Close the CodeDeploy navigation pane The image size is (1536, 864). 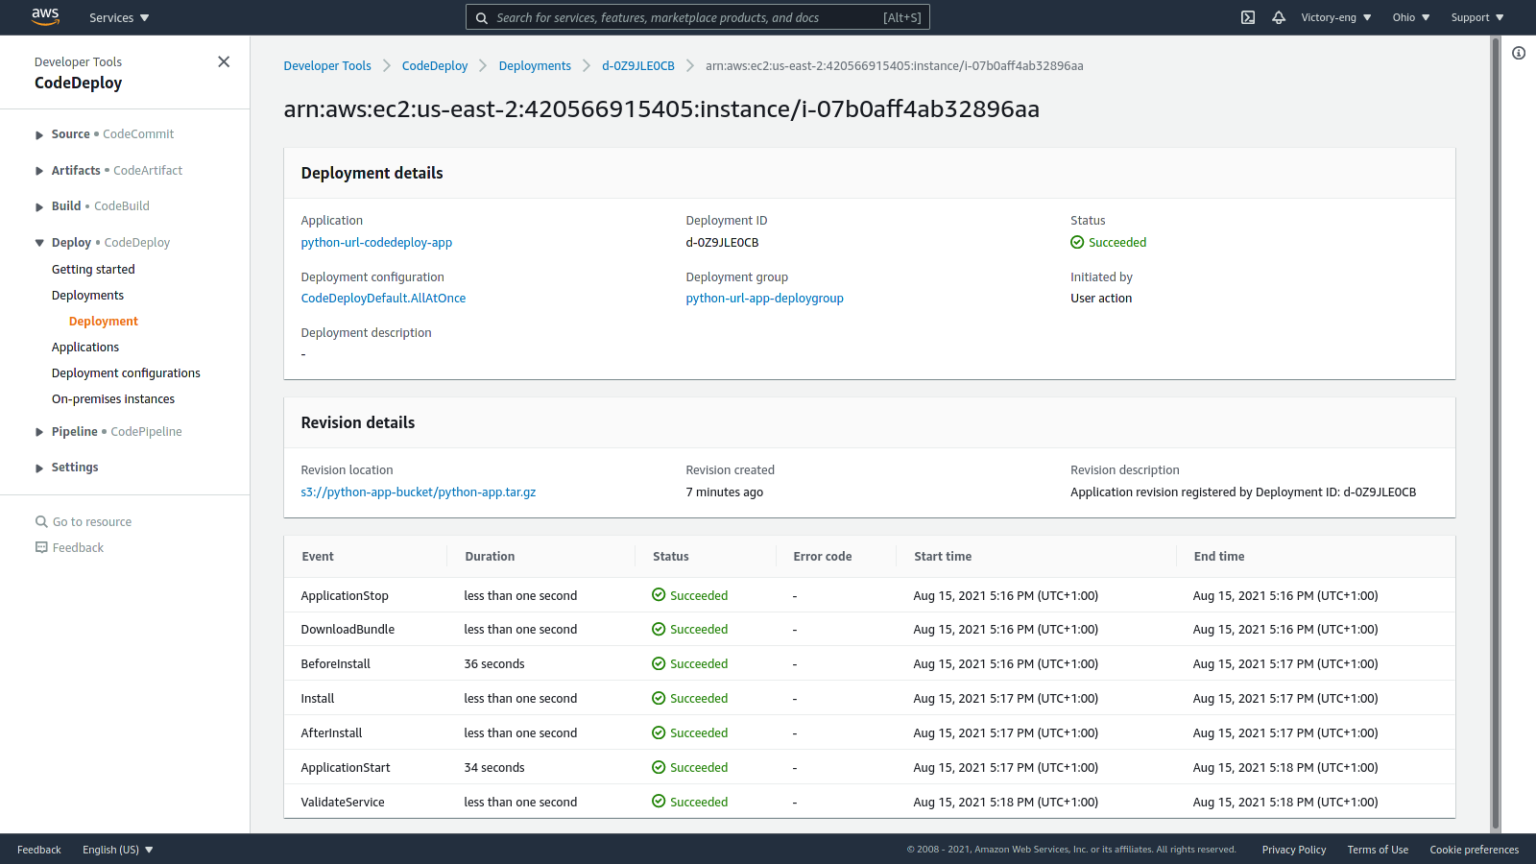point(224,61)
